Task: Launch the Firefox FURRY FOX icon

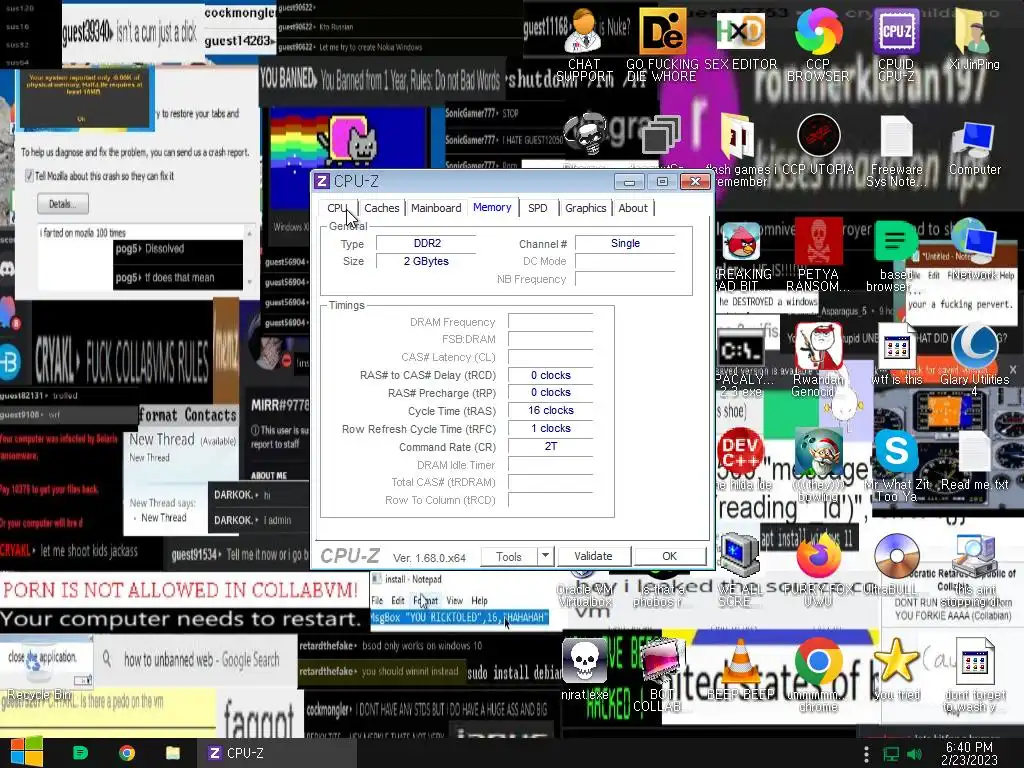Action: pos(818,555)
